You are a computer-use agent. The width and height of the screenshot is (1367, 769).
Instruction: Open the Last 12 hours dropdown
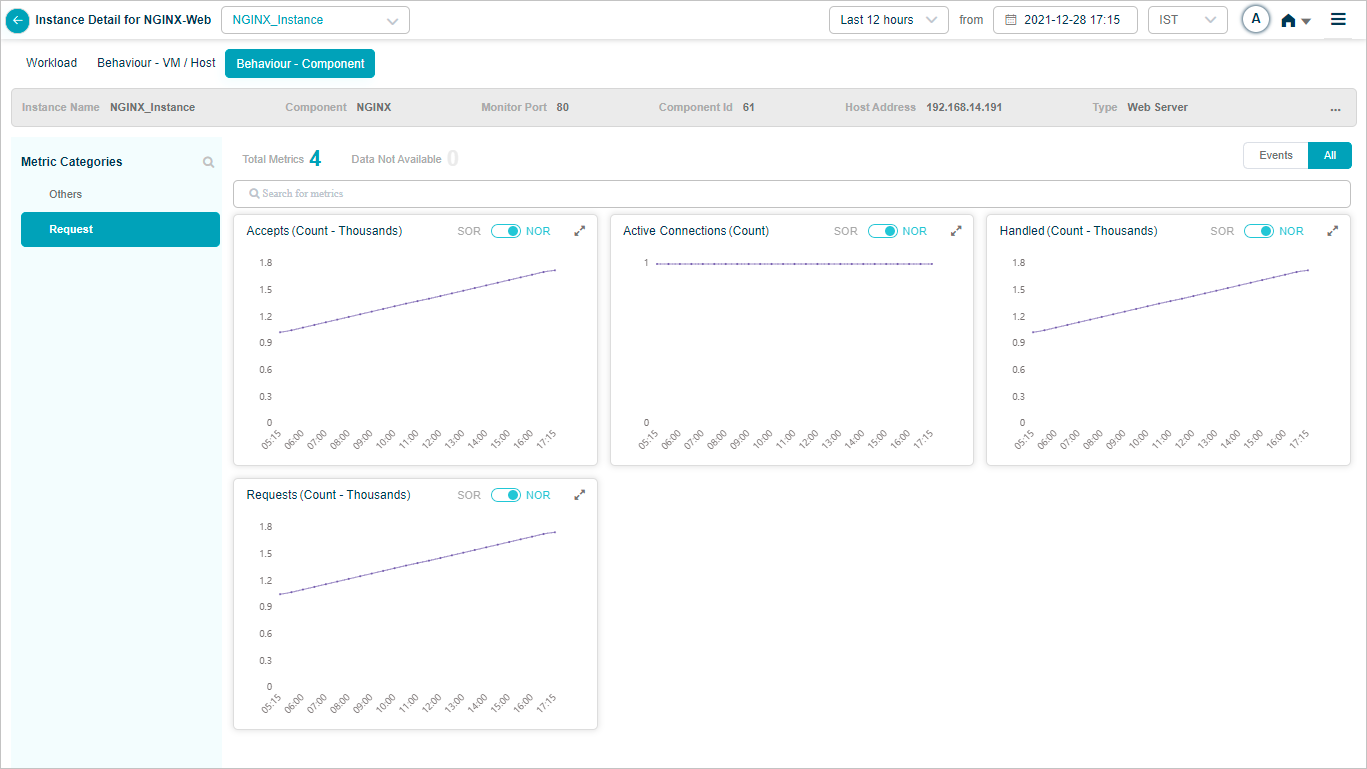coord(888,20)
